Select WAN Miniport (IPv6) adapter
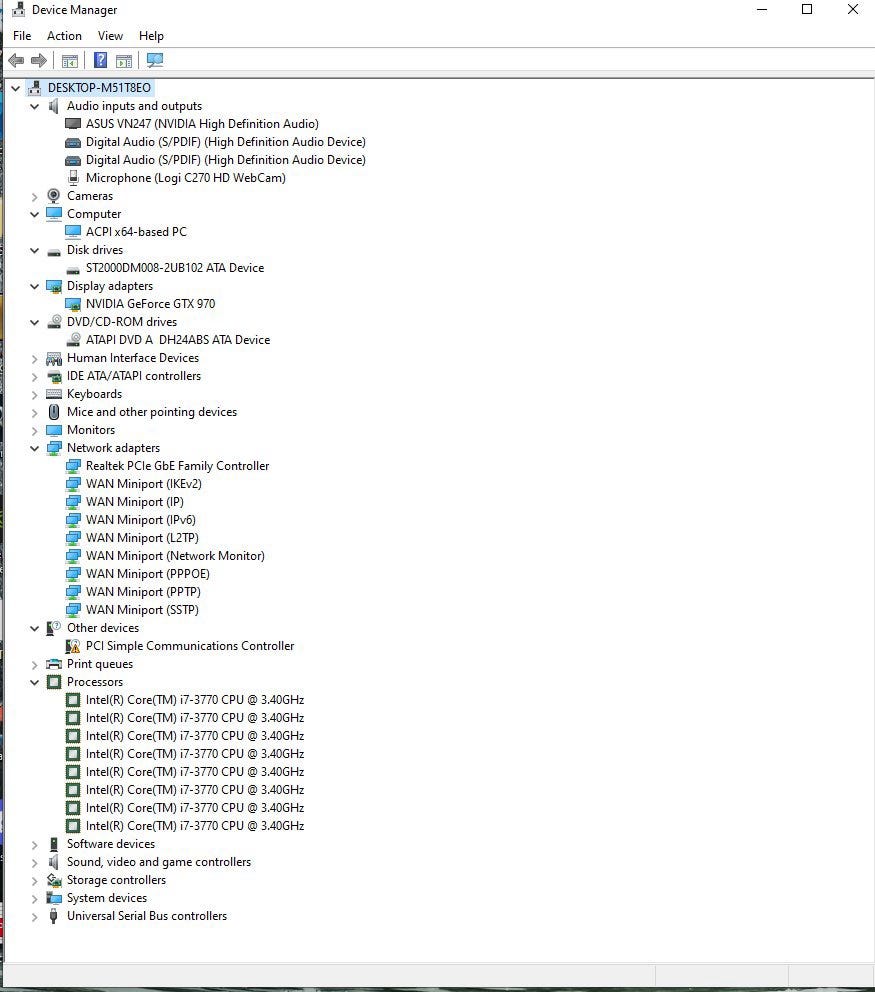 point(141,520)
